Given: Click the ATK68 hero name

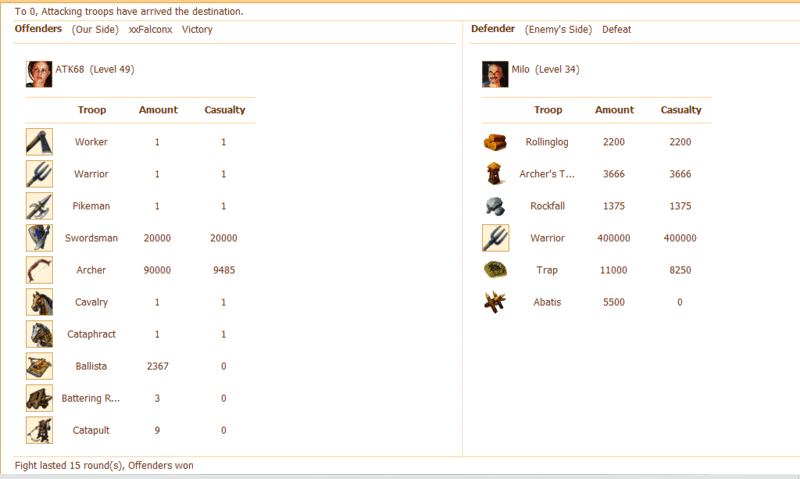Looking at the screenshot, I should pos(70,70).
